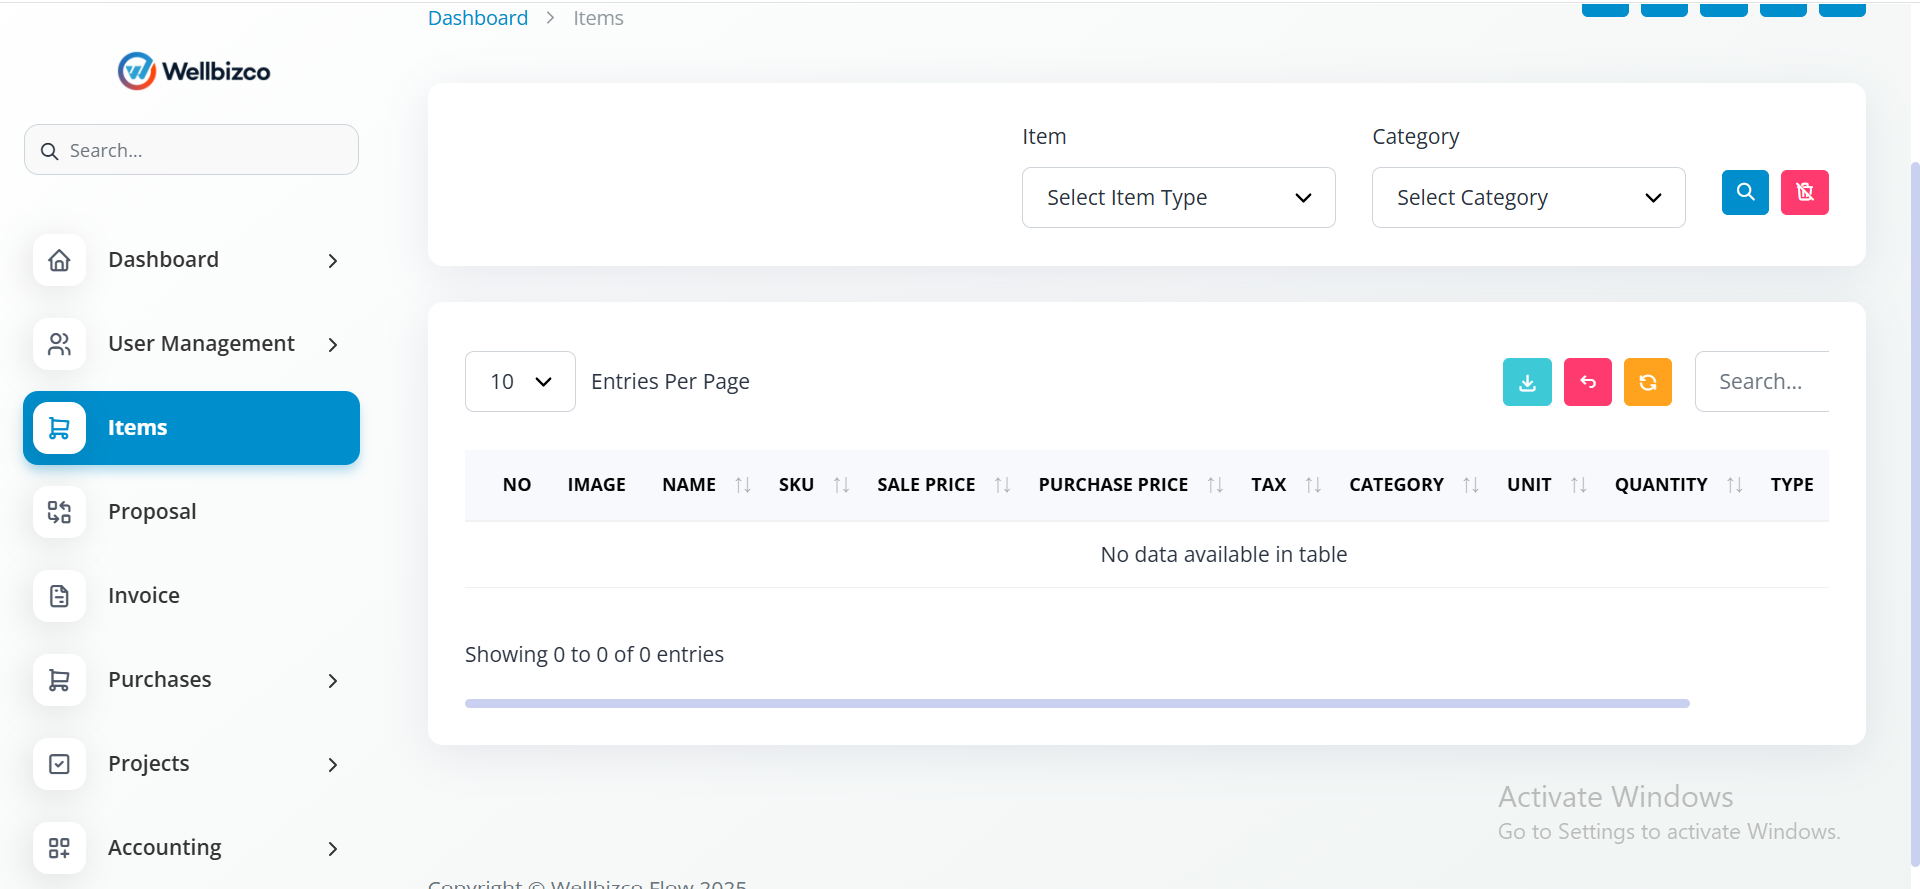Focus the sidebar Search field
This screenshot has height=889, width=1920.
(x=191, y=150)
